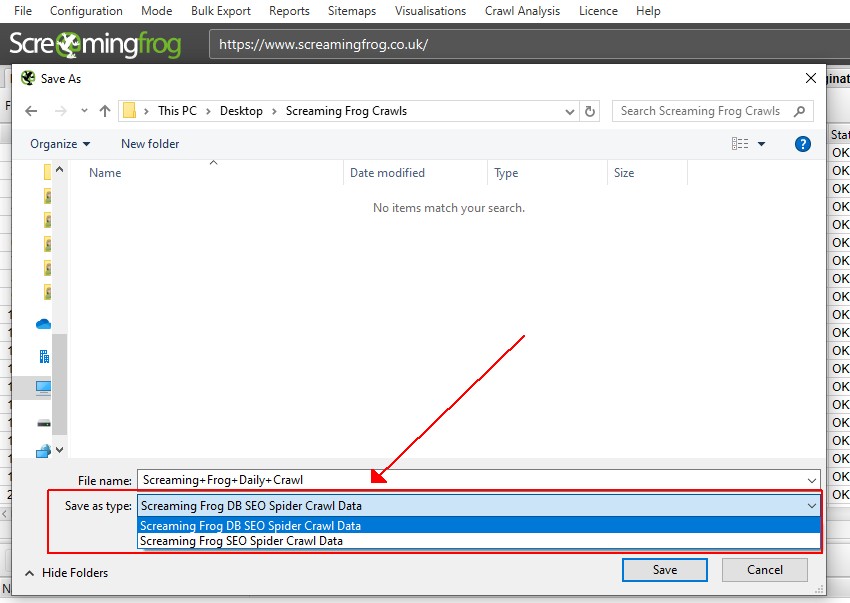
Task: Expand the address bar history dropdown
Action: pyautogui.click(x=569, y=111)
